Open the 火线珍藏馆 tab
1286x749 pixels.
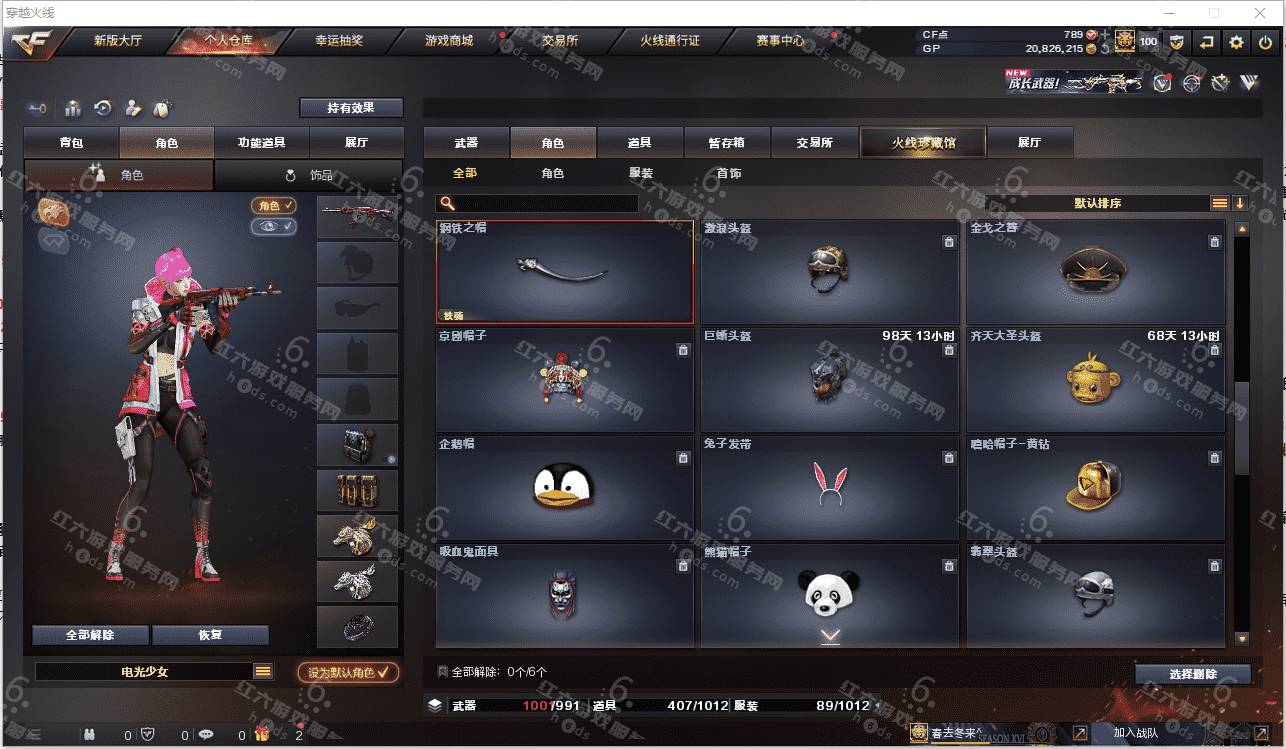pyautogui.click(x=923, y=143)
